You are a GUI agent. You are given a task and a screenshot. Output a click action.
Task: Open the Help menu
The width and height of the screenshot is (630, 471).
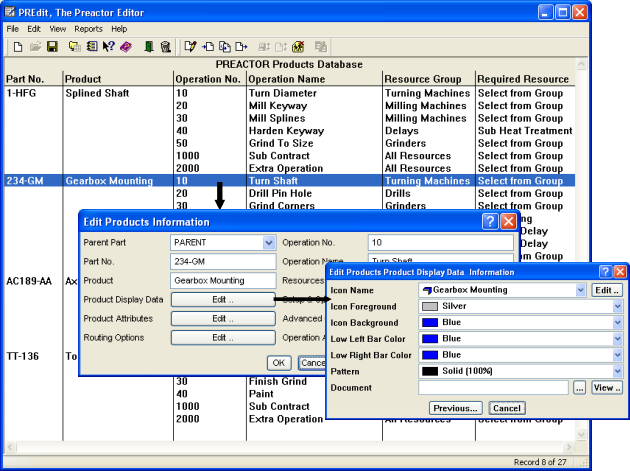coord(119,29)
